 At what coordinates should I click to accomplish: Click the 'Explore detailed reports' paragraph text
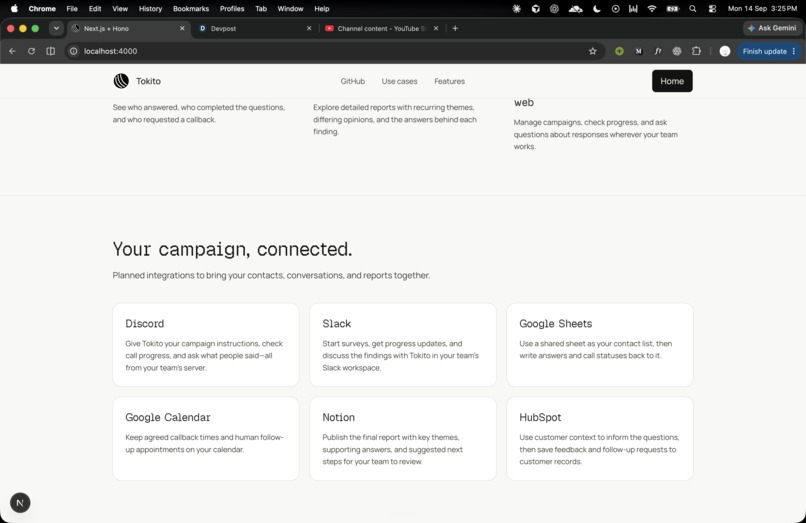click(x=395, y=119)
